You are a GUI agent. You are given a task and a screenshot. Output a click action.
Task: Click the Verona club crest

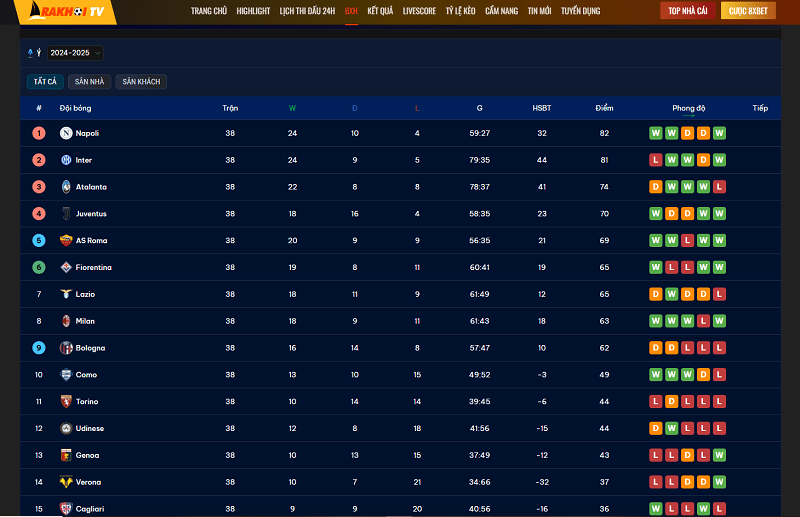(x=66, y=482)
